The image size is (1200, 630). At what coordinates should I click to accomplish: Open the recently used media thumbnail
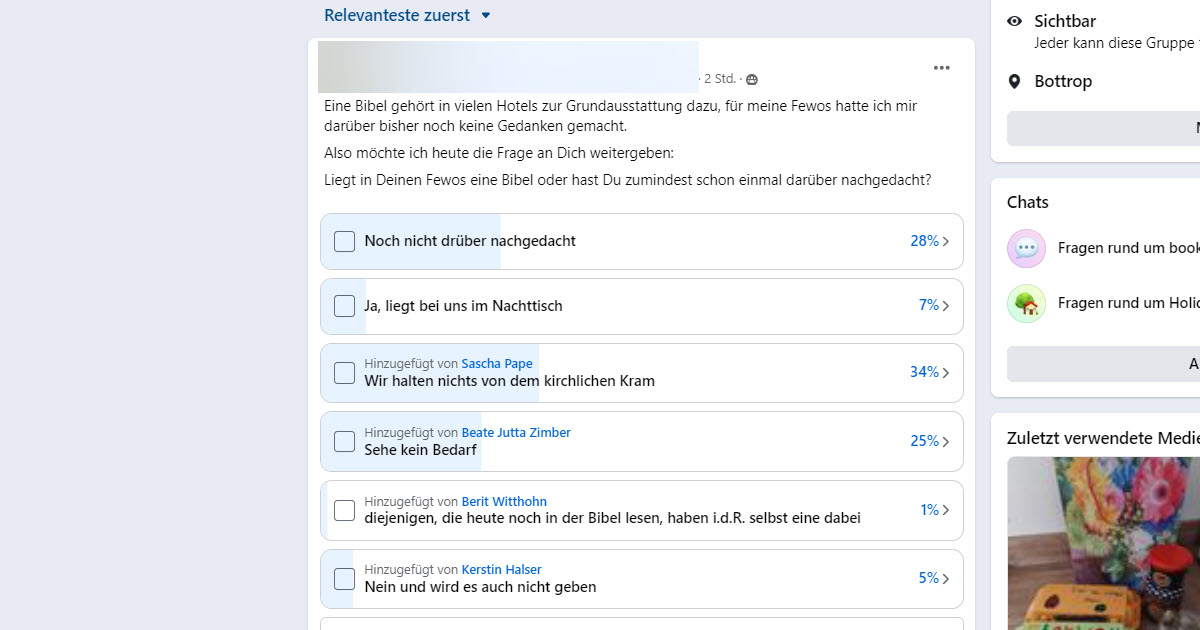[x=1103, y=543]
